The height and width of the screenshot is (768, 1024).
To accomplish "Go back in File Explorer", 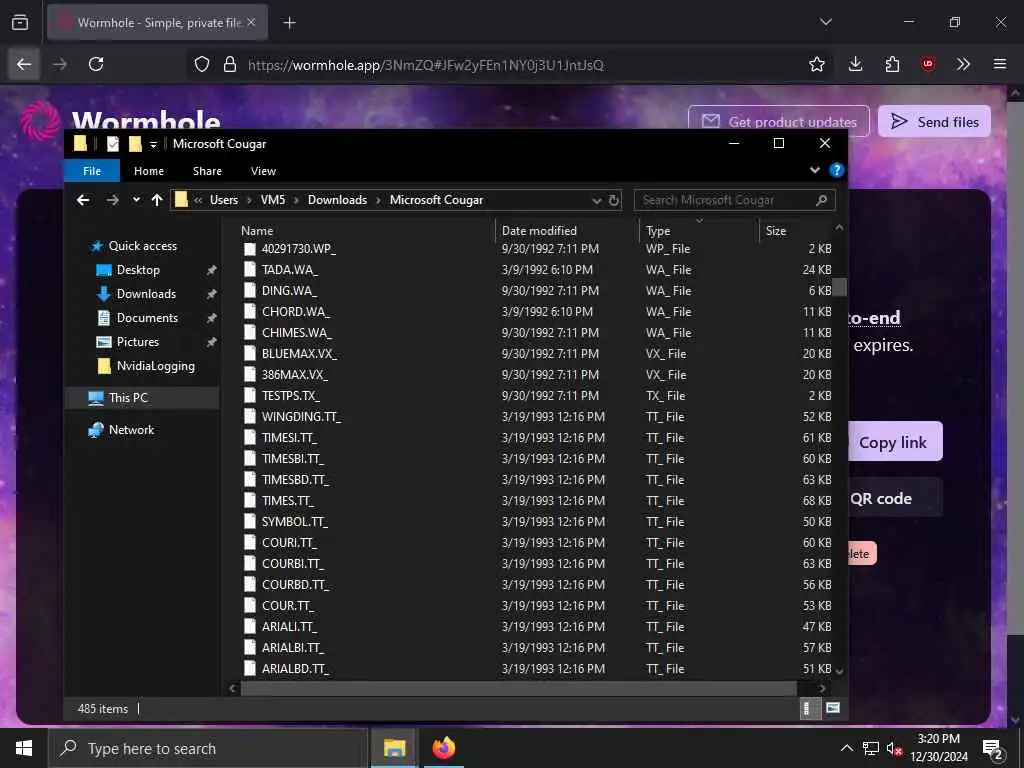I will [x=83, y=200].
